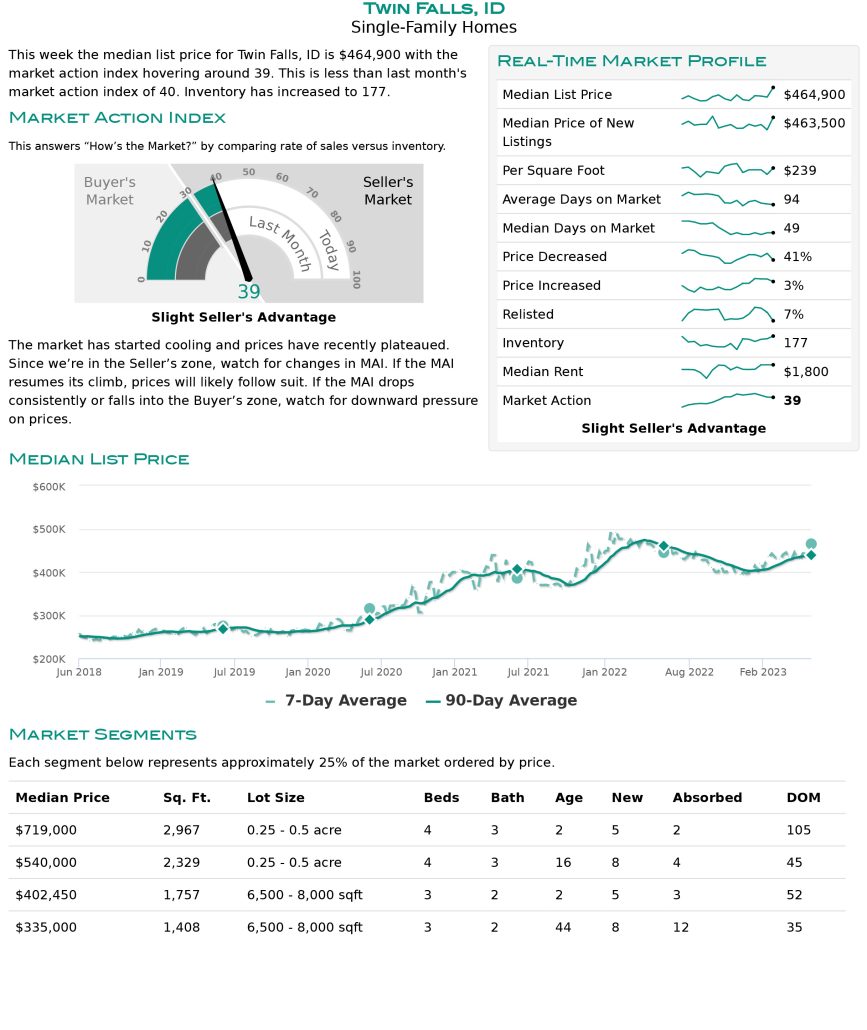
Task: Click the Median Rent sparkline
Action: tap(727, 371)
